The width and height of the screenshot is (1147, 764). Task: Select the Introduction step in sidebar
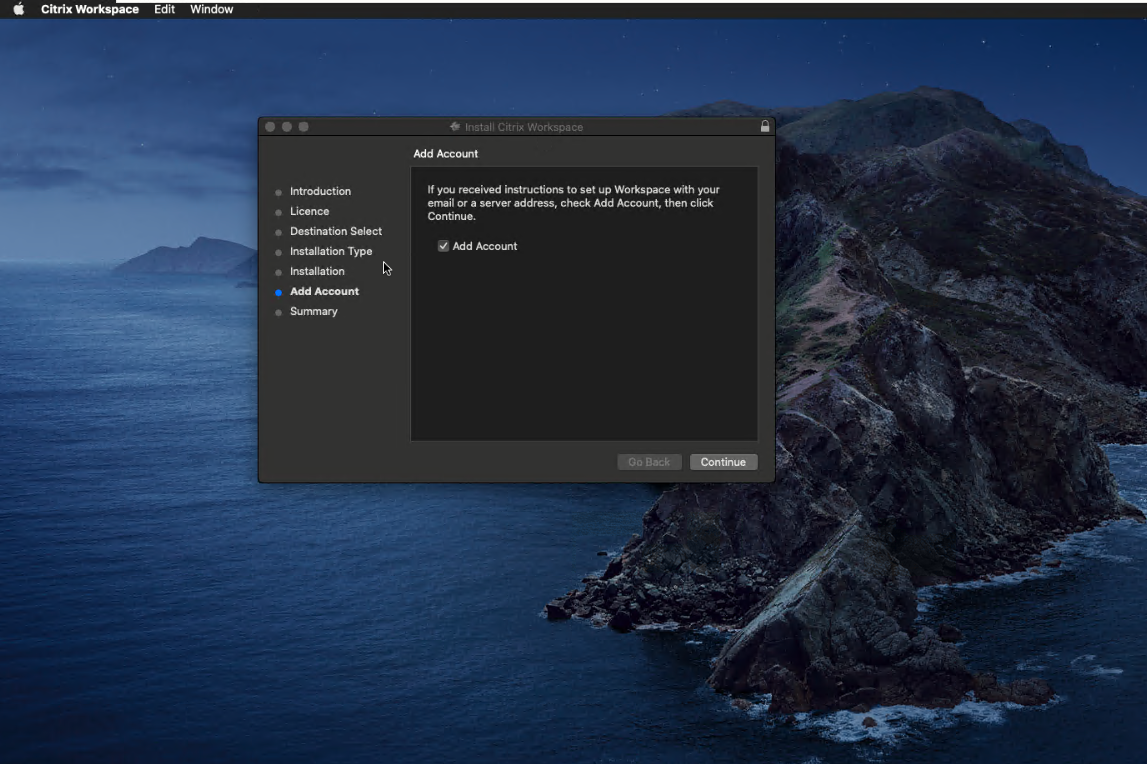(x=320, y=191)
